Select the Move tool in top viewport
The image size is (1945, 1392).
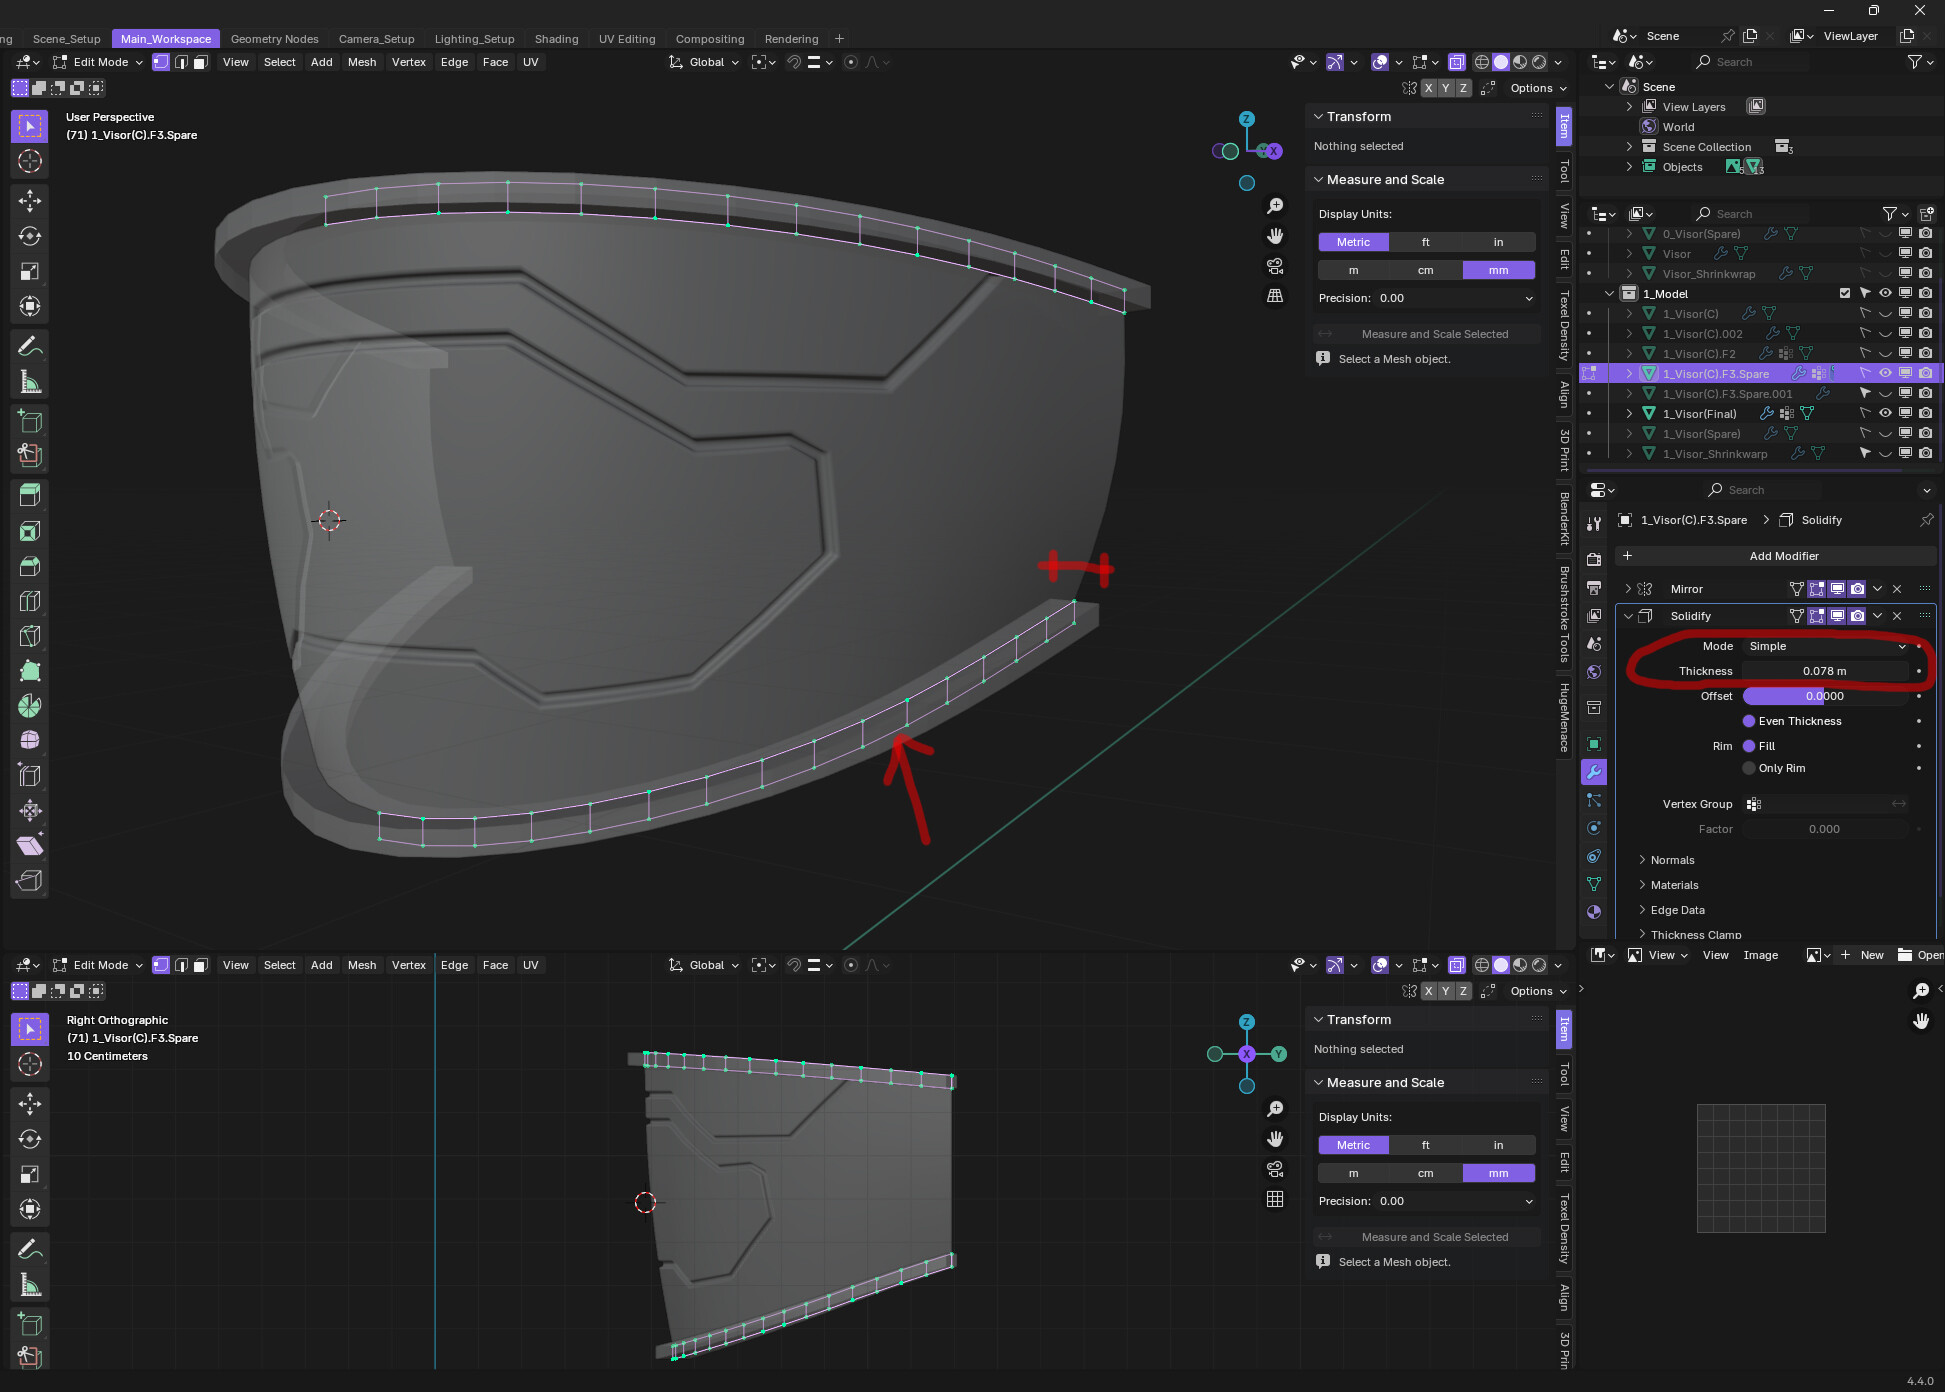[30, 201]
